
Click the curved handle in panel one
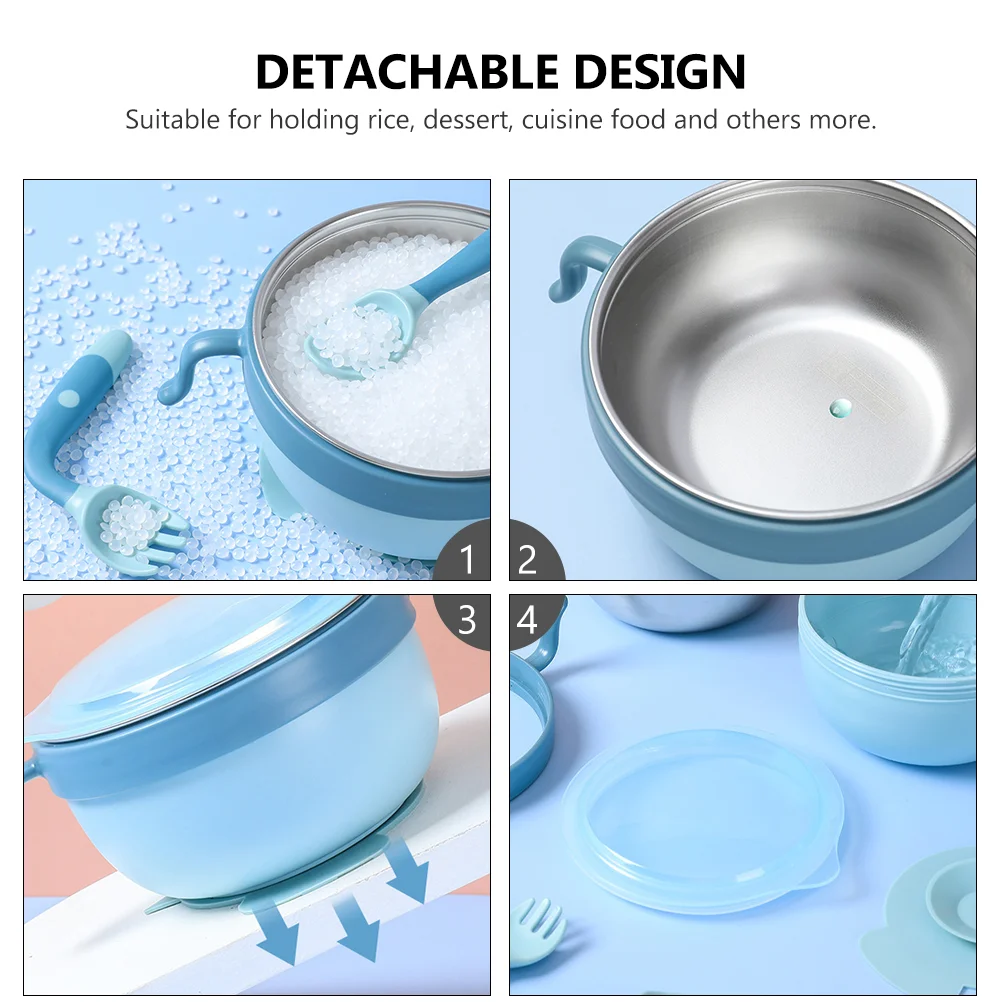click(199, 365)
